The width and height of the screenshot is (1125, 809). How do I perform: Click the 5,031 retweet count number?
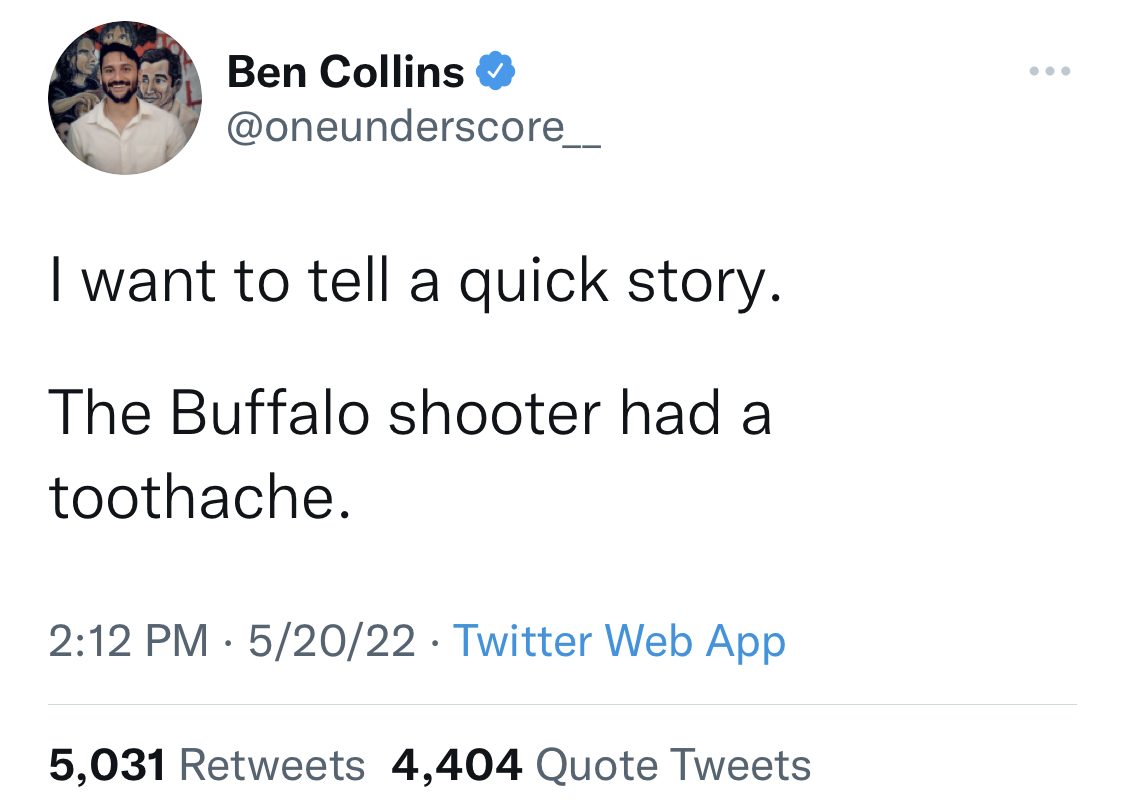point(106,766)
